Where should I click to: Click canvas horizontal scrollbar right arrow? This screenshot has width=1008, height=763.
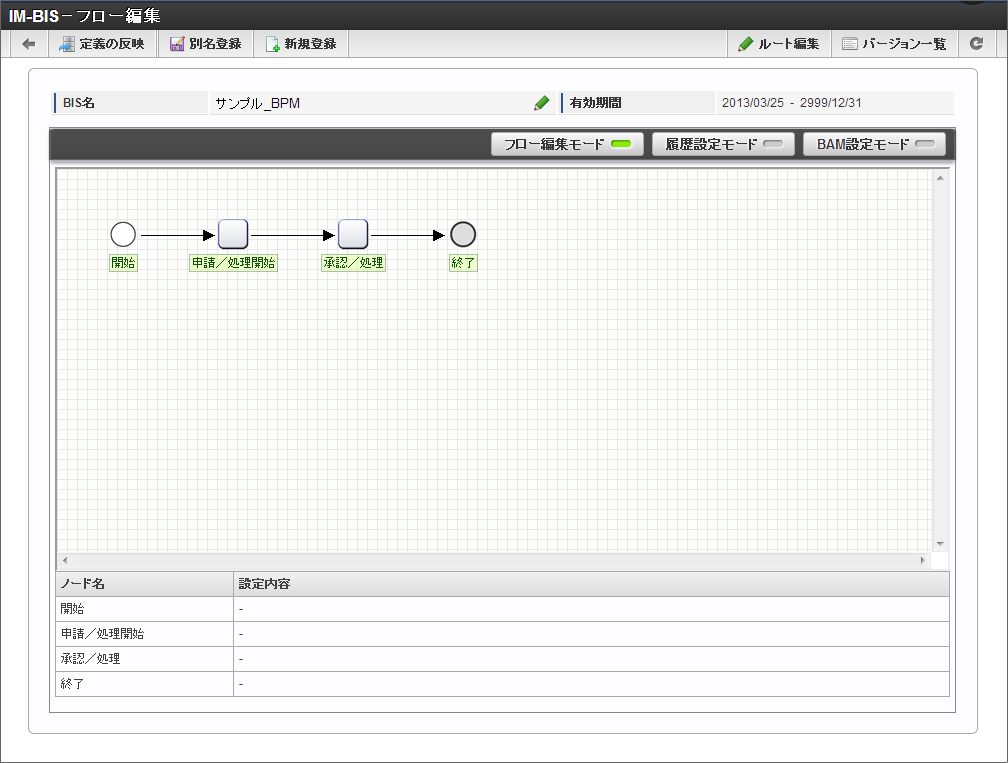click(x=922, y=561)
